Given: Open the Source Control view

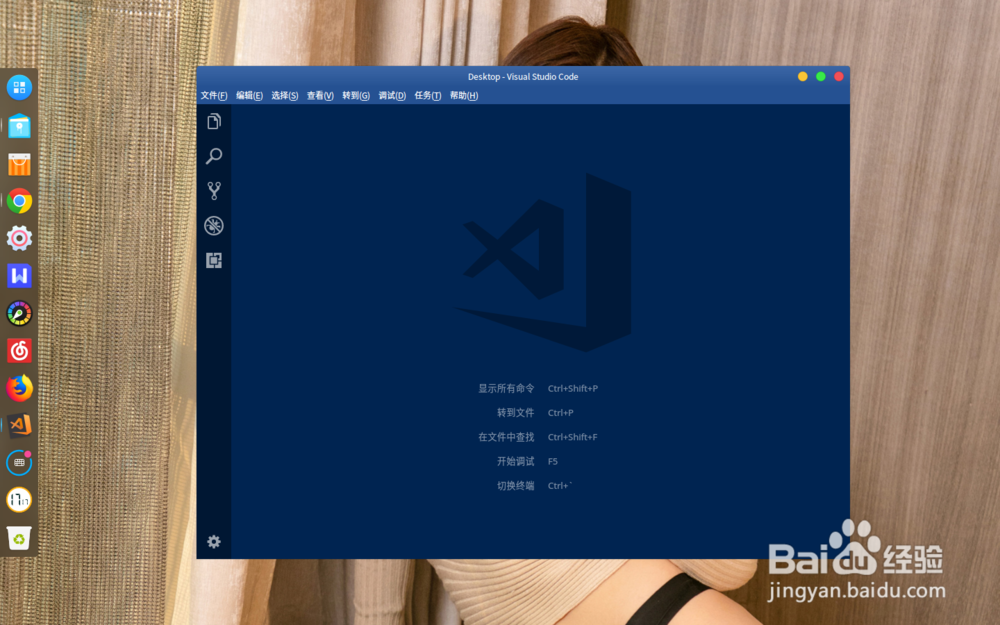Looking at the screenshot, I should pyautogui.click(x=214, y=191).
